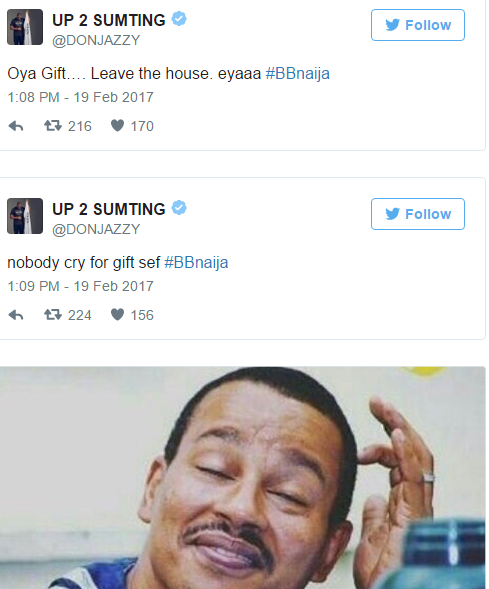Screen dimensions: 489x589
Task: Like the tweet with 156 likes
Action: pyautogui.click(x=117, y=314)
